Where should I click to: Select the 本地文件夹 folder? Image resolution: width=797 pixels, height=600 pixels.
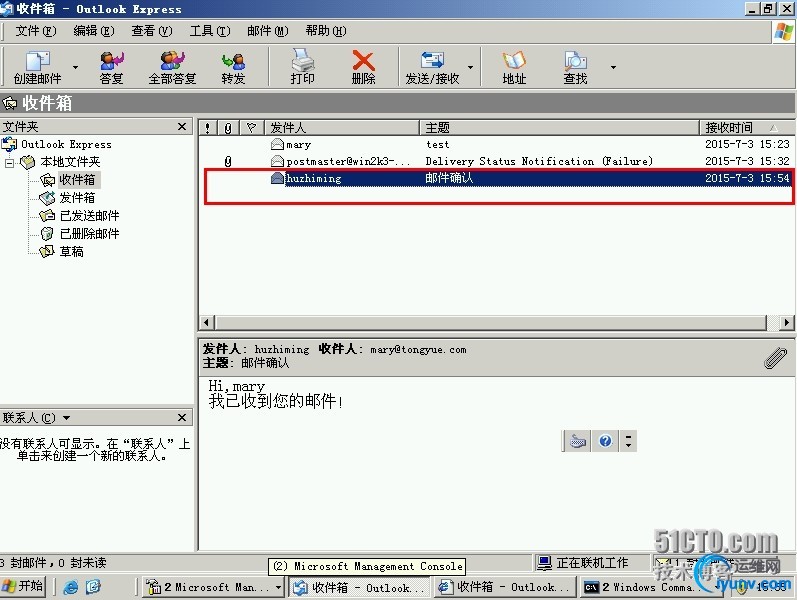pyautogui.click(x=70, y=162)
